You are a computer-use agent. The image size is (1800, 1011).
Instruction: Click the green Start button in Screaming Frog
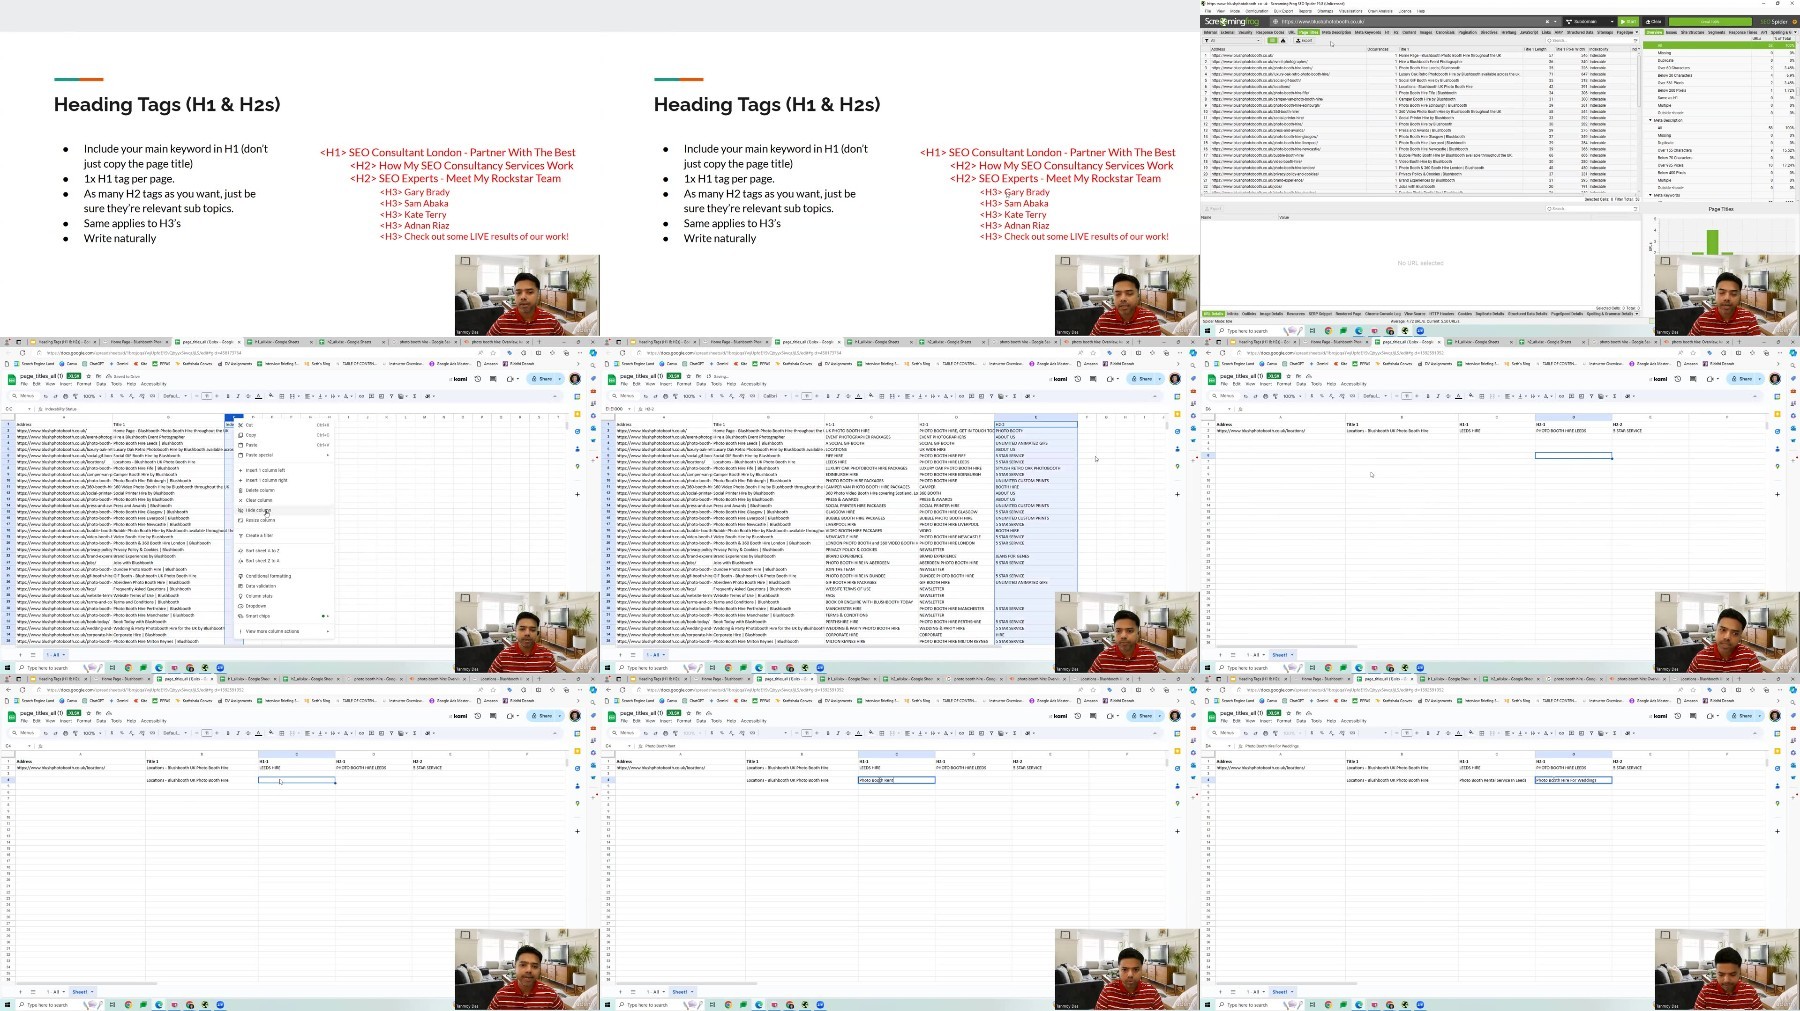1630,21
